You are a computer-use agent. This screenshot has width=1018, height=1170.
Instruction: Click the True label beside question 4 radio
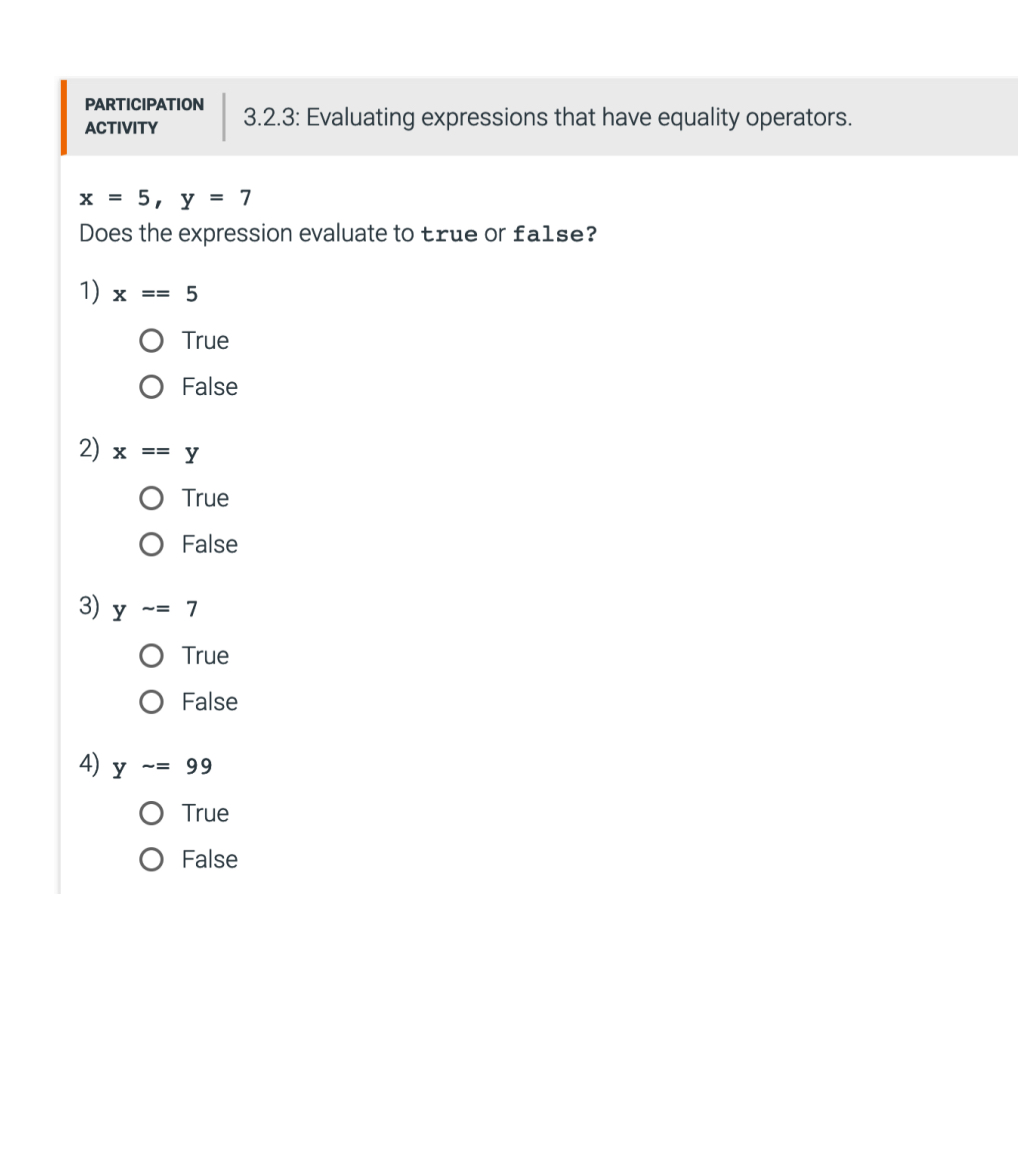point(205,813)
